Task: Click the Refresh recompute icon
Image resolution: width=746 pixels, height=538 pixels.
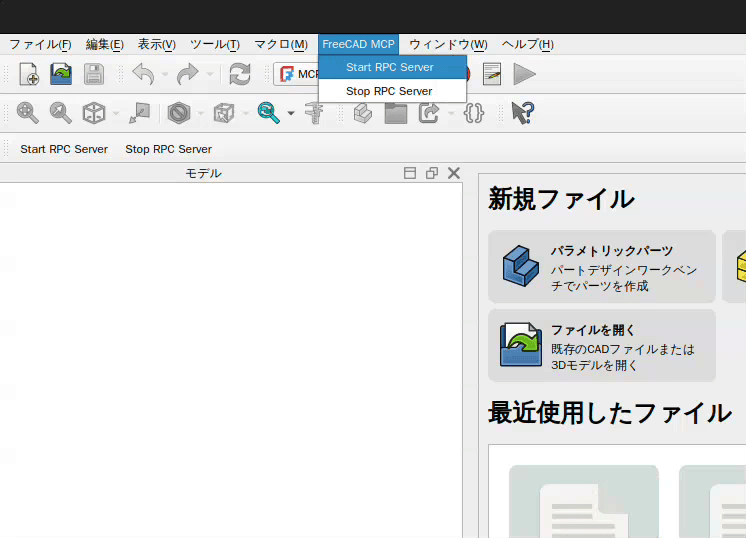Action: click(240, 74)
